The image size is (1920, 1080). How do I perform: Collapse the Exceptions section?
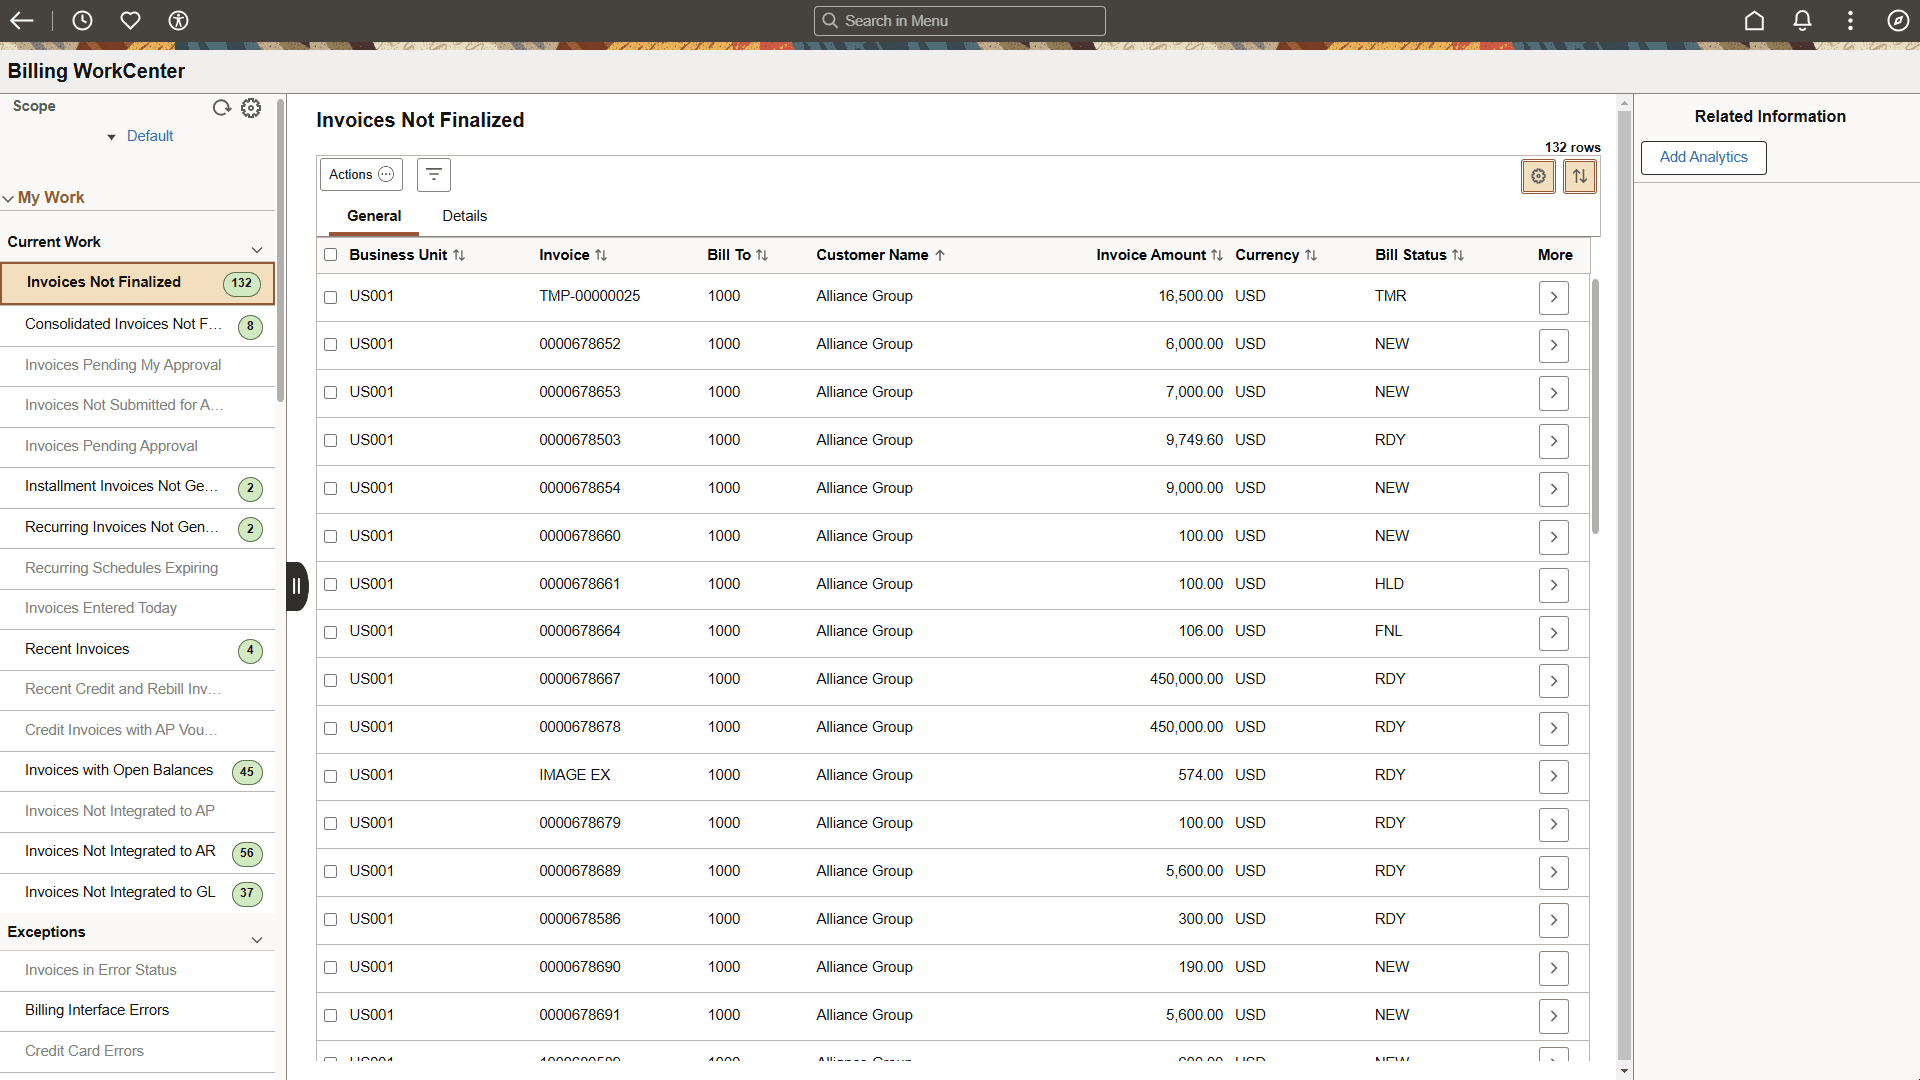257,940
